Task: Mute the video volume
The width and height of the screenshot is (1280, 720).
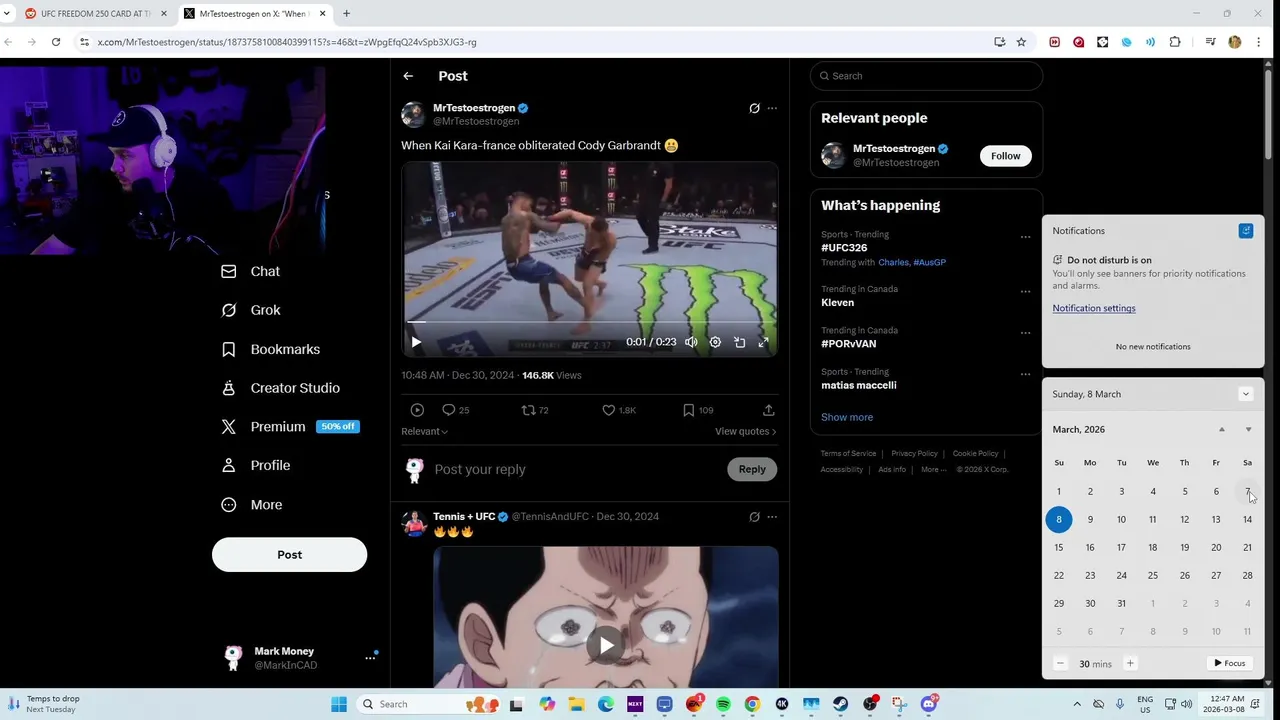Action: (691, 342)
